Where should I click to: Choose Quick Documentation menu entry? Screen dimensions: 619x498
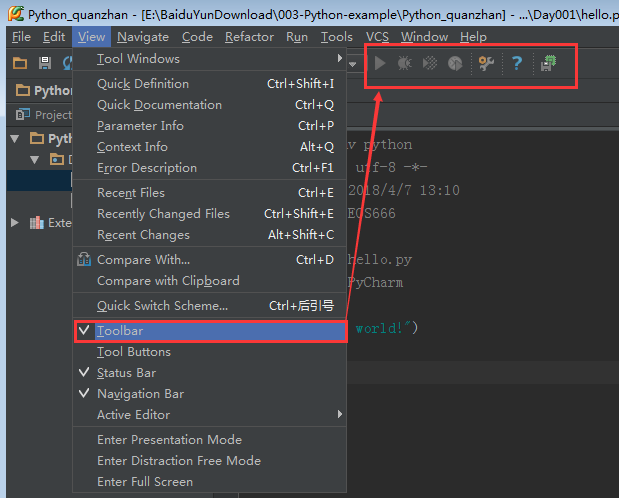pyautogui.click(x=210, y=105)
